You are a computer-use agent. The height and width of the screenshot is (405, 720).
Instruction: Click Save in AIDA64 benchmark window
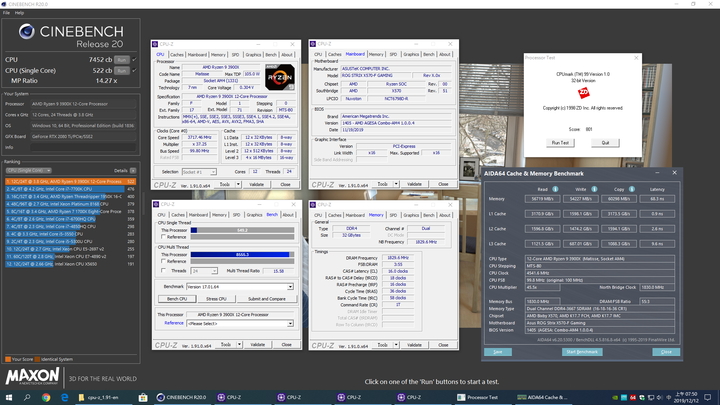click(x=498, y=352)
